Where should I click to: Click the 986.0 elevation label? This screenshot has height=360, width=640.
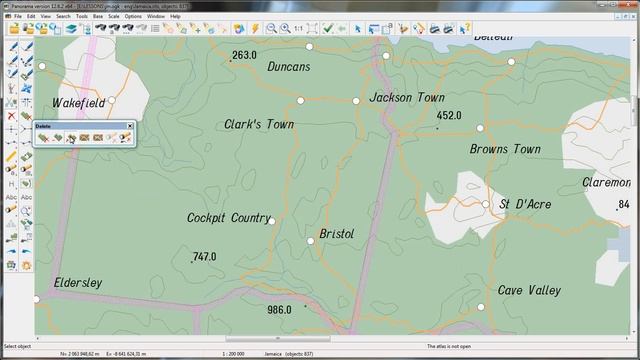tap(280, 310)
